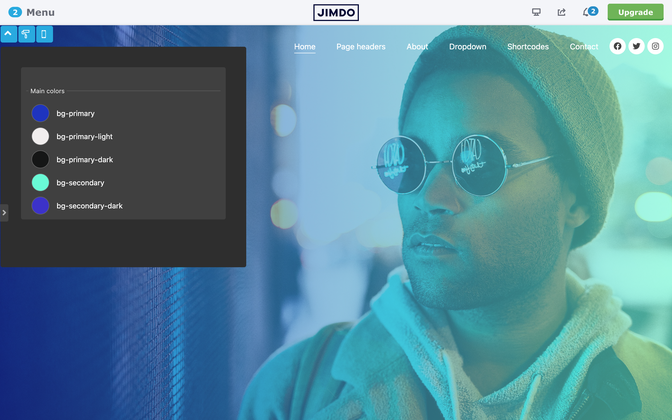Open the Dropdown nav item

(468, 47)
